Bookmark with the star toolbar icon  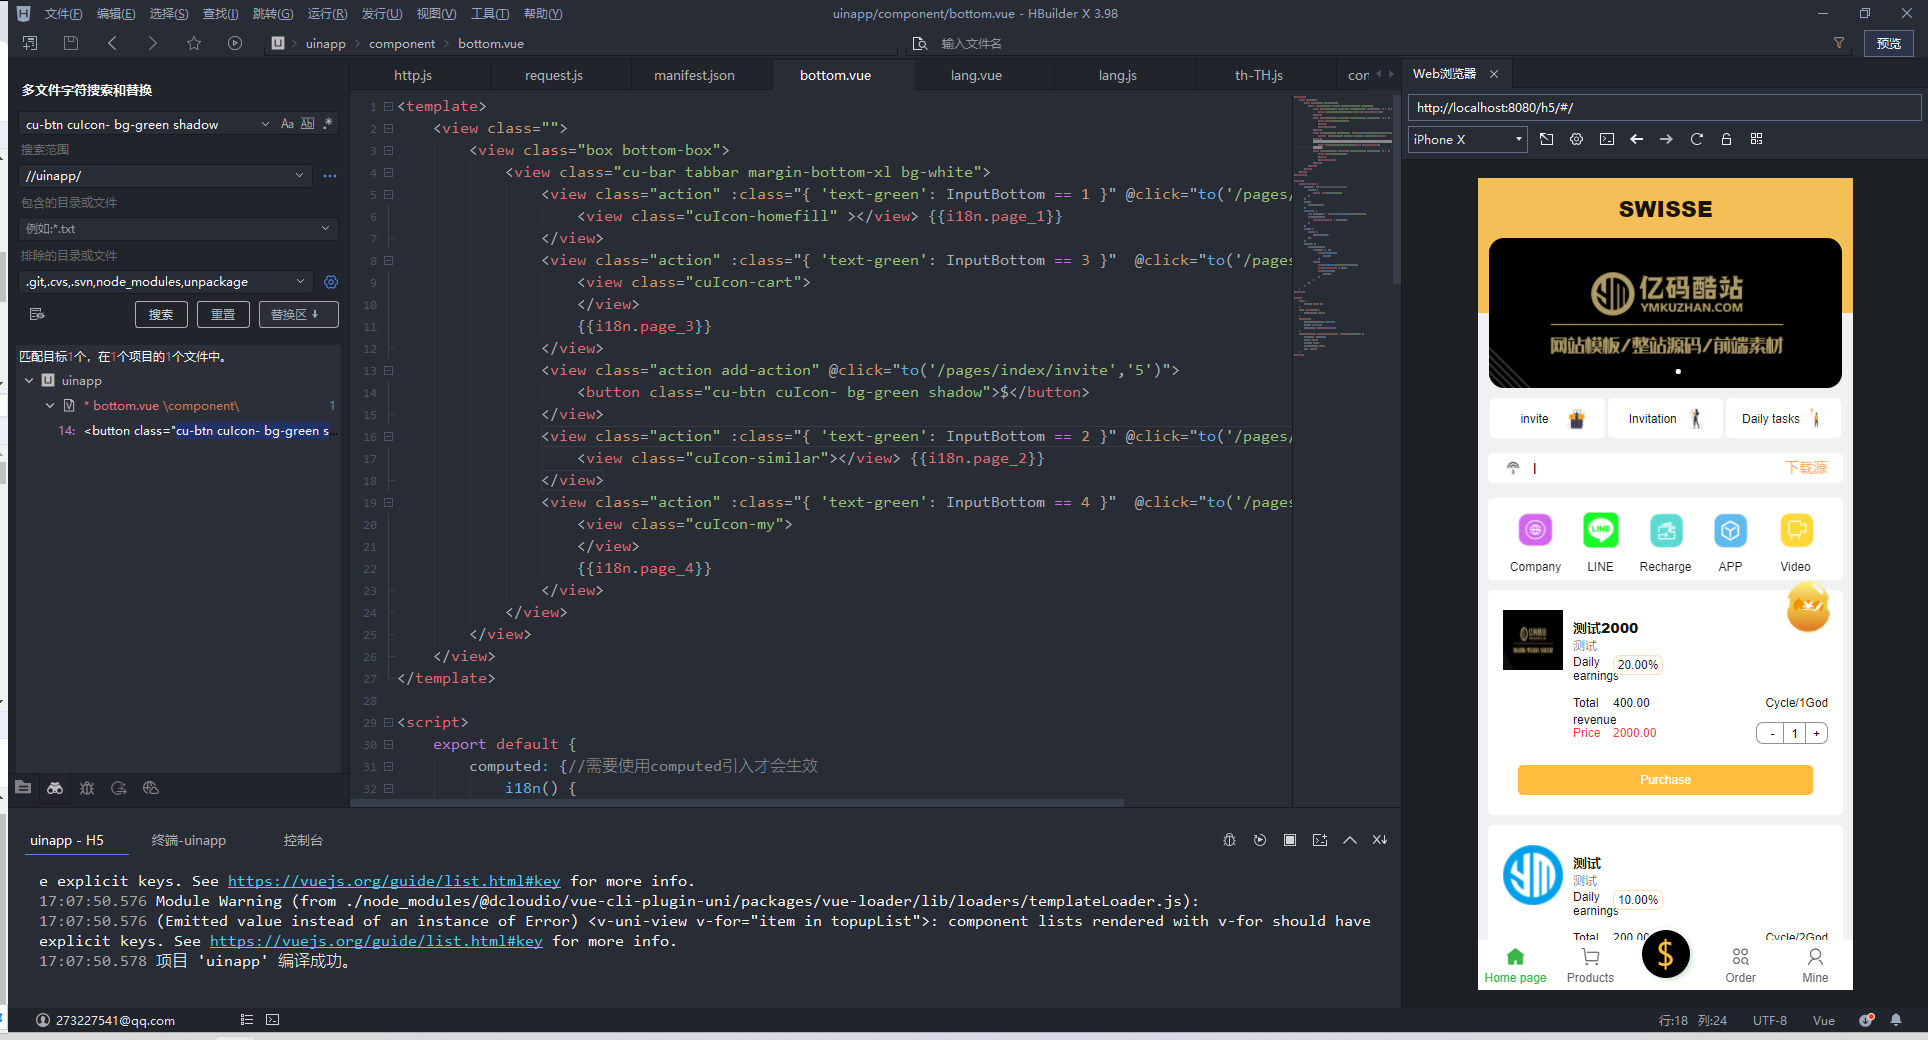(x=194, y=43)
